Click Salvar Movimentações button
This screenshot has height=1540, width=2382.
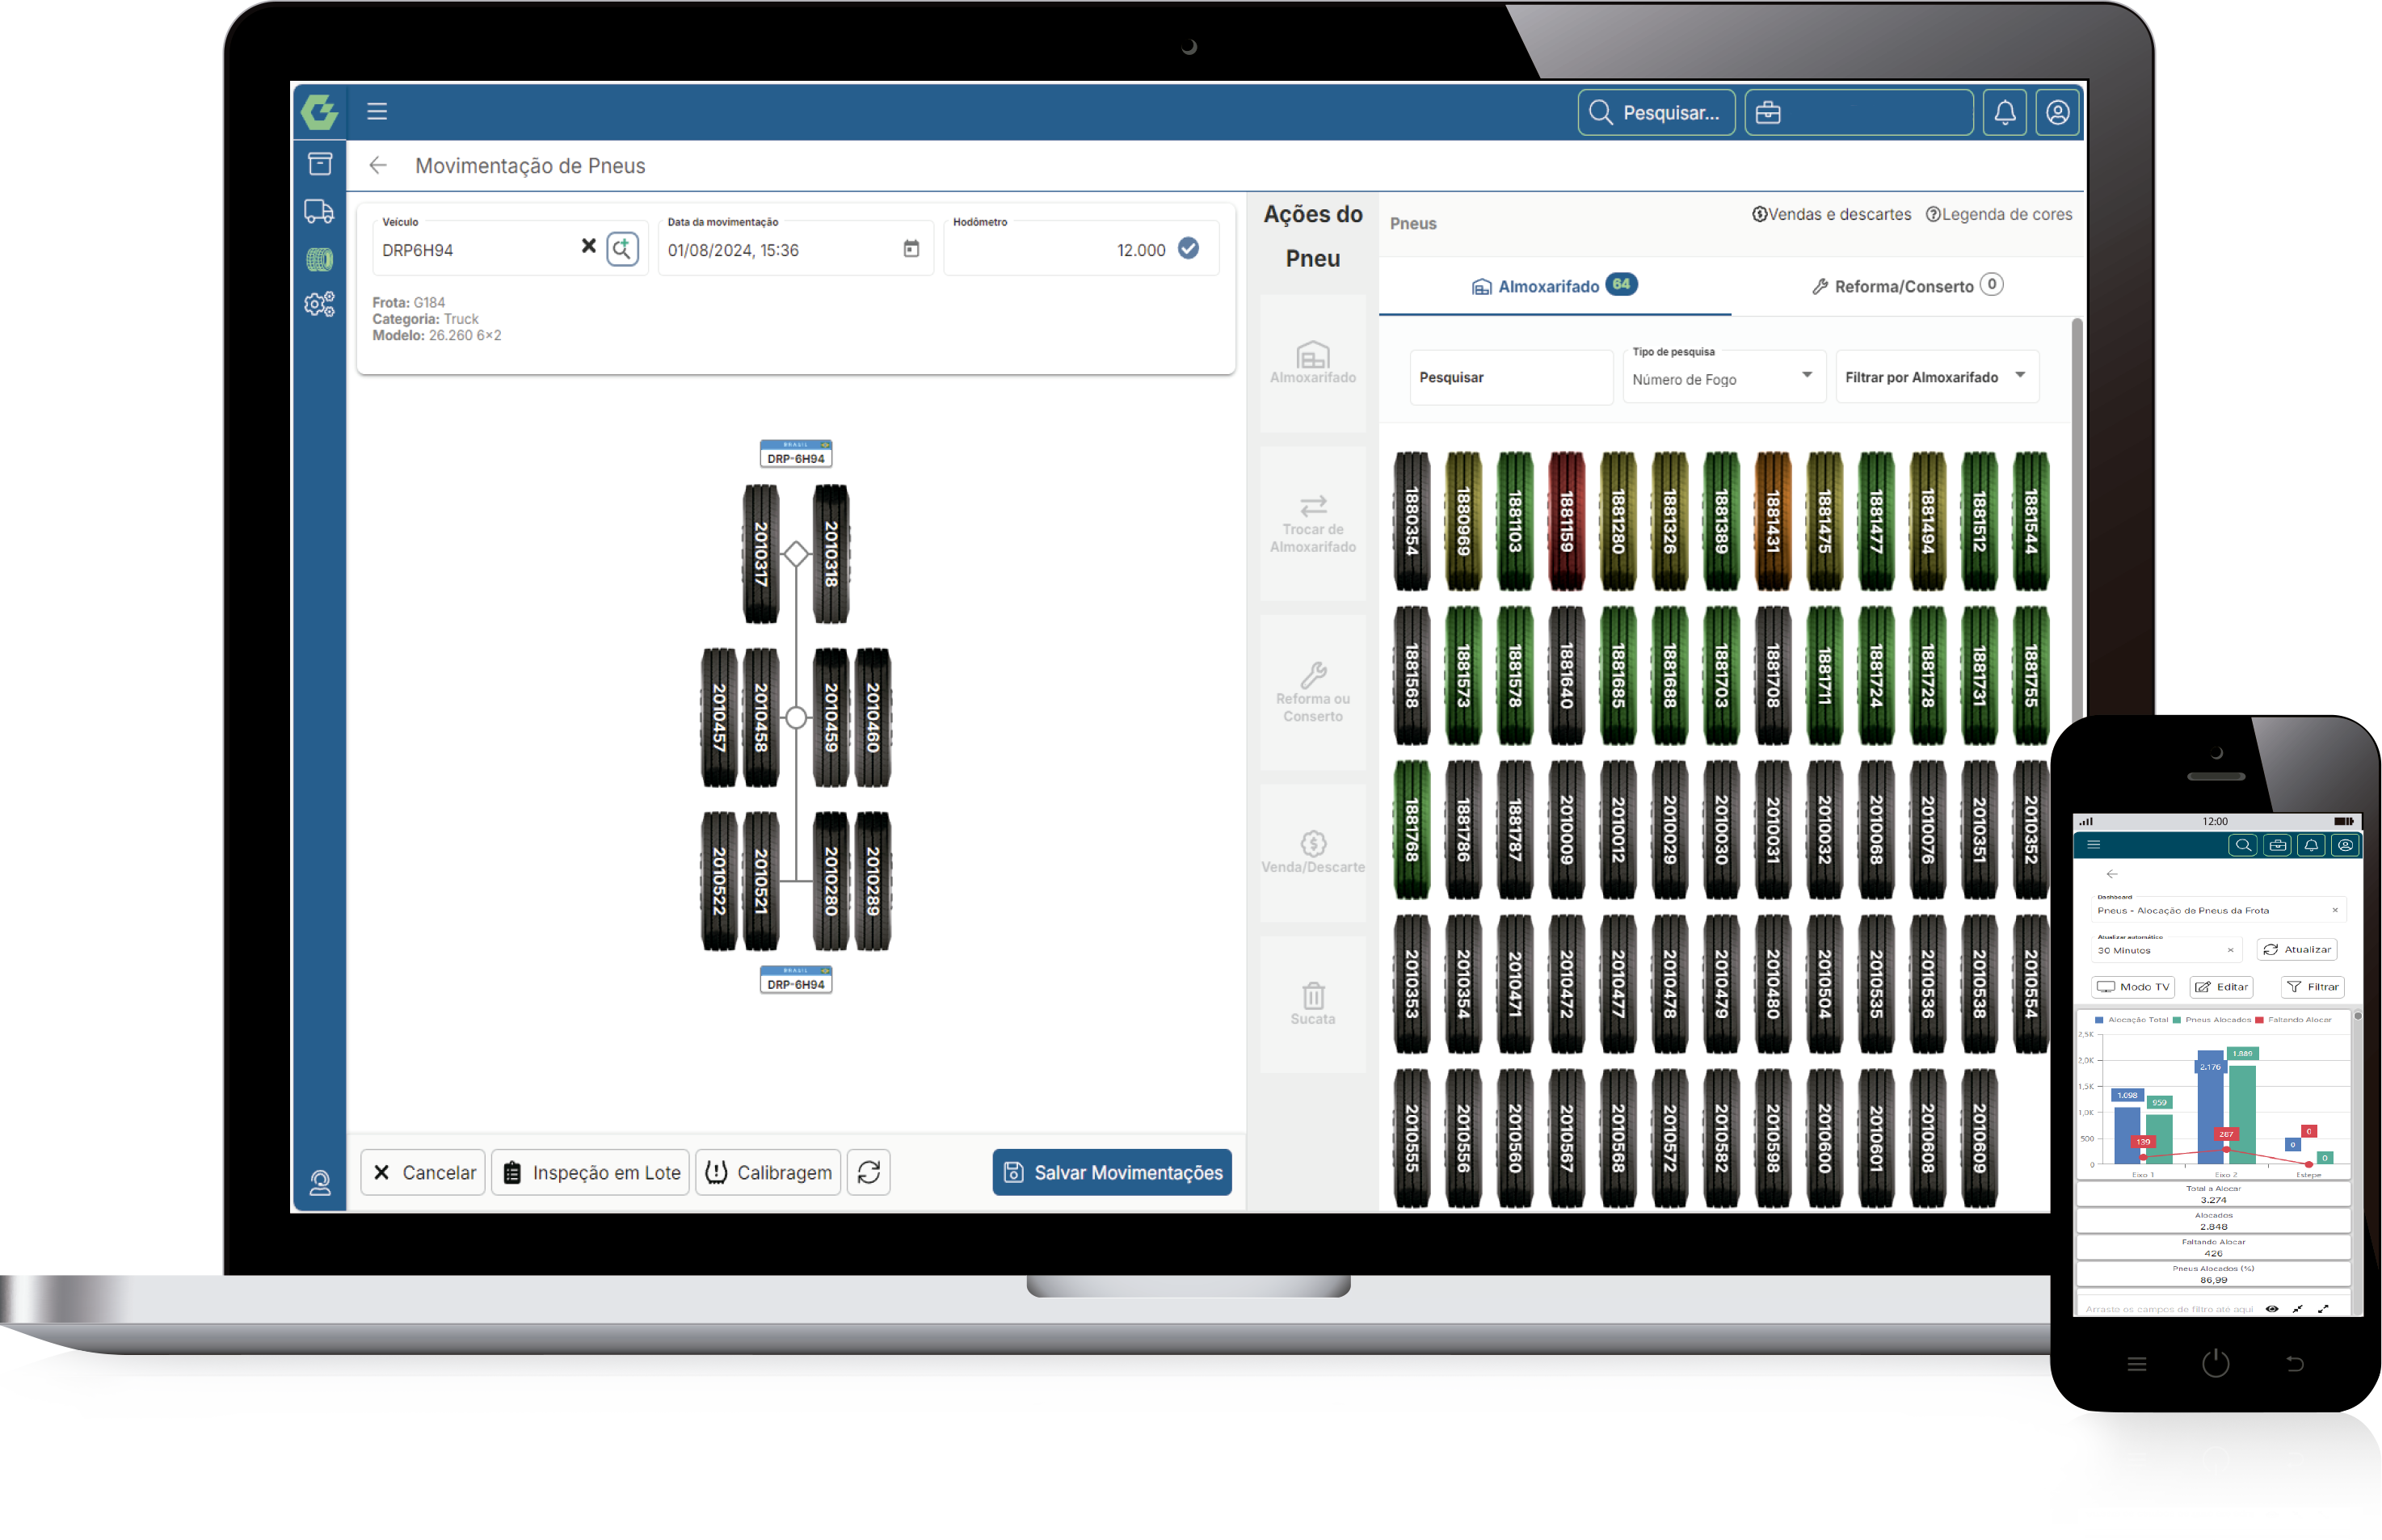[x=1111, y=1172]
